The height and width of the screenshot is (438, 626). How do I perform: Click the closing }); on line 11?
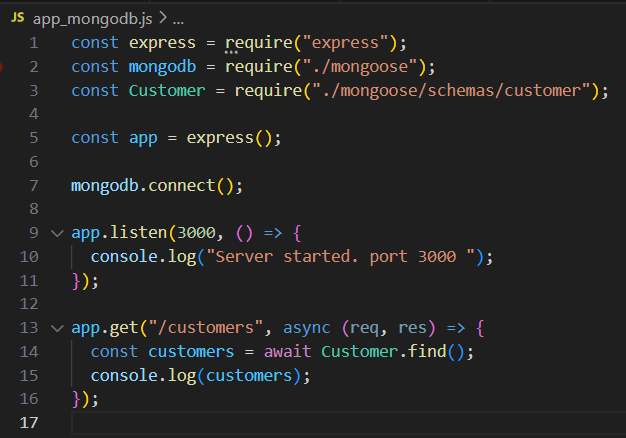pyautogui.click(x=85, y=281)
